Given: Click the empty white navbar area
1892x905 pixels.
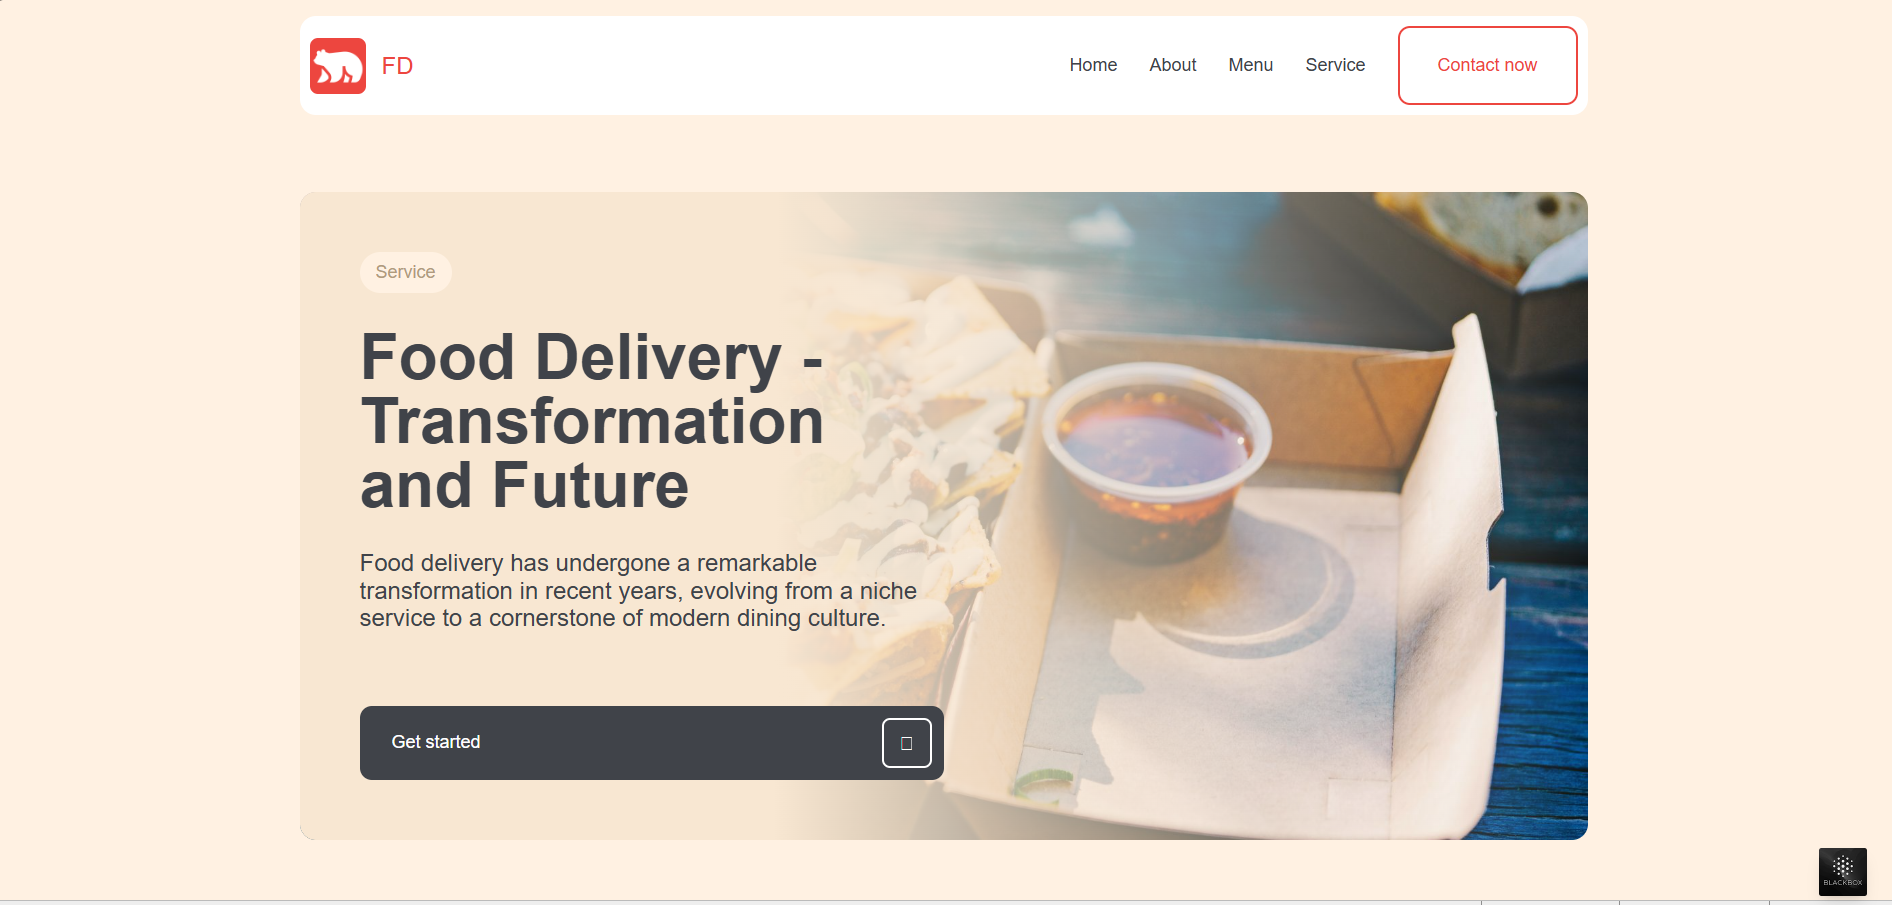Looking at the screenshot, I should click(740, 65).
